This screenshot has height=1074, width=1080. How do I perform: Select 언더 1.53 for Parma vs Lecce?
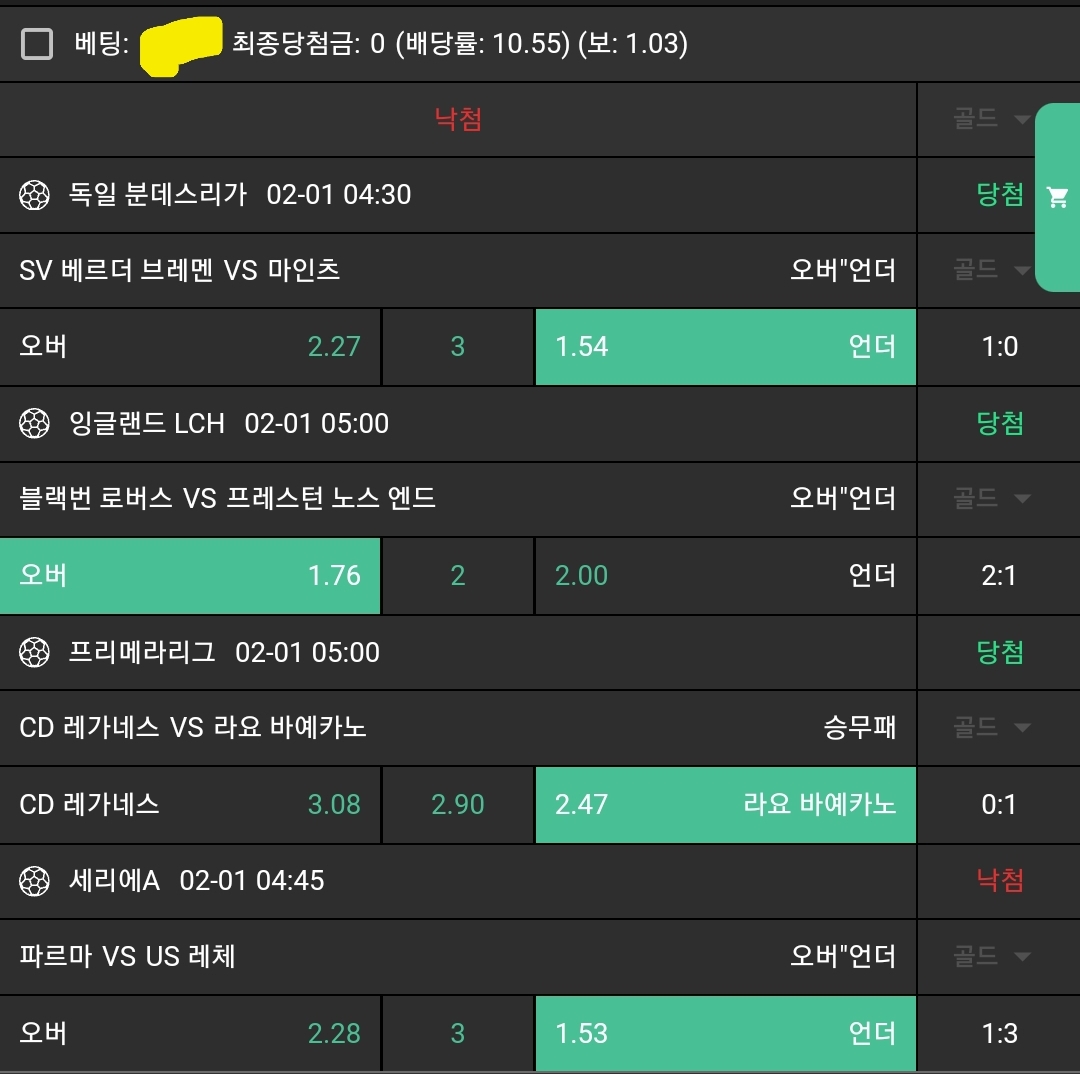coord(725,1033)
